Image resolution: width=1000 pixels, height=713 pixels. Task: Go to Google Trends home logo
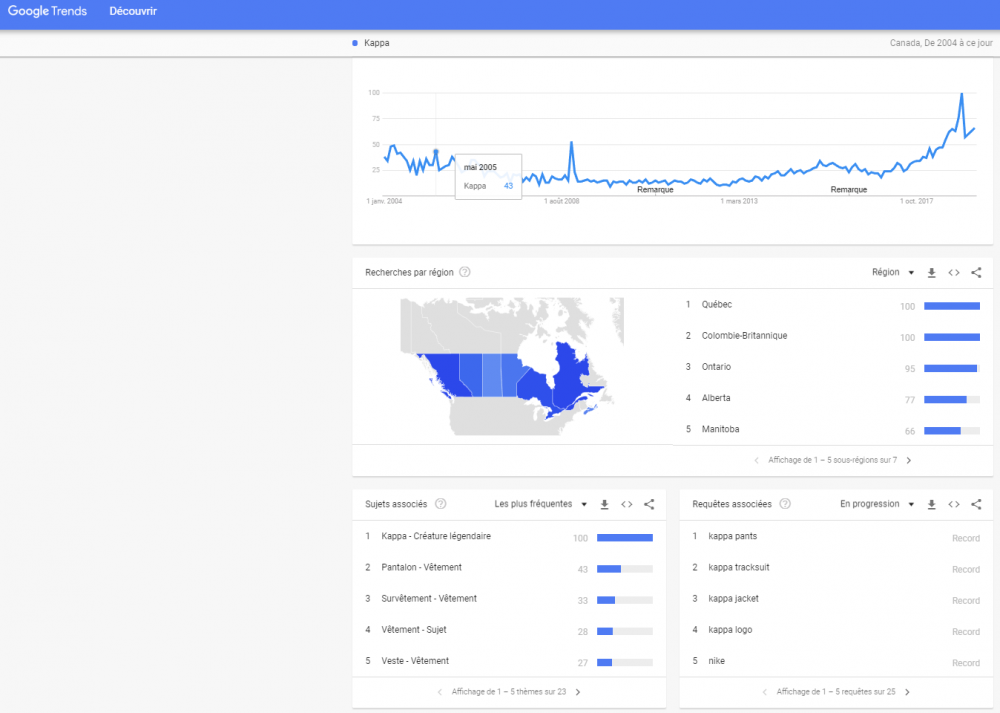47,12
